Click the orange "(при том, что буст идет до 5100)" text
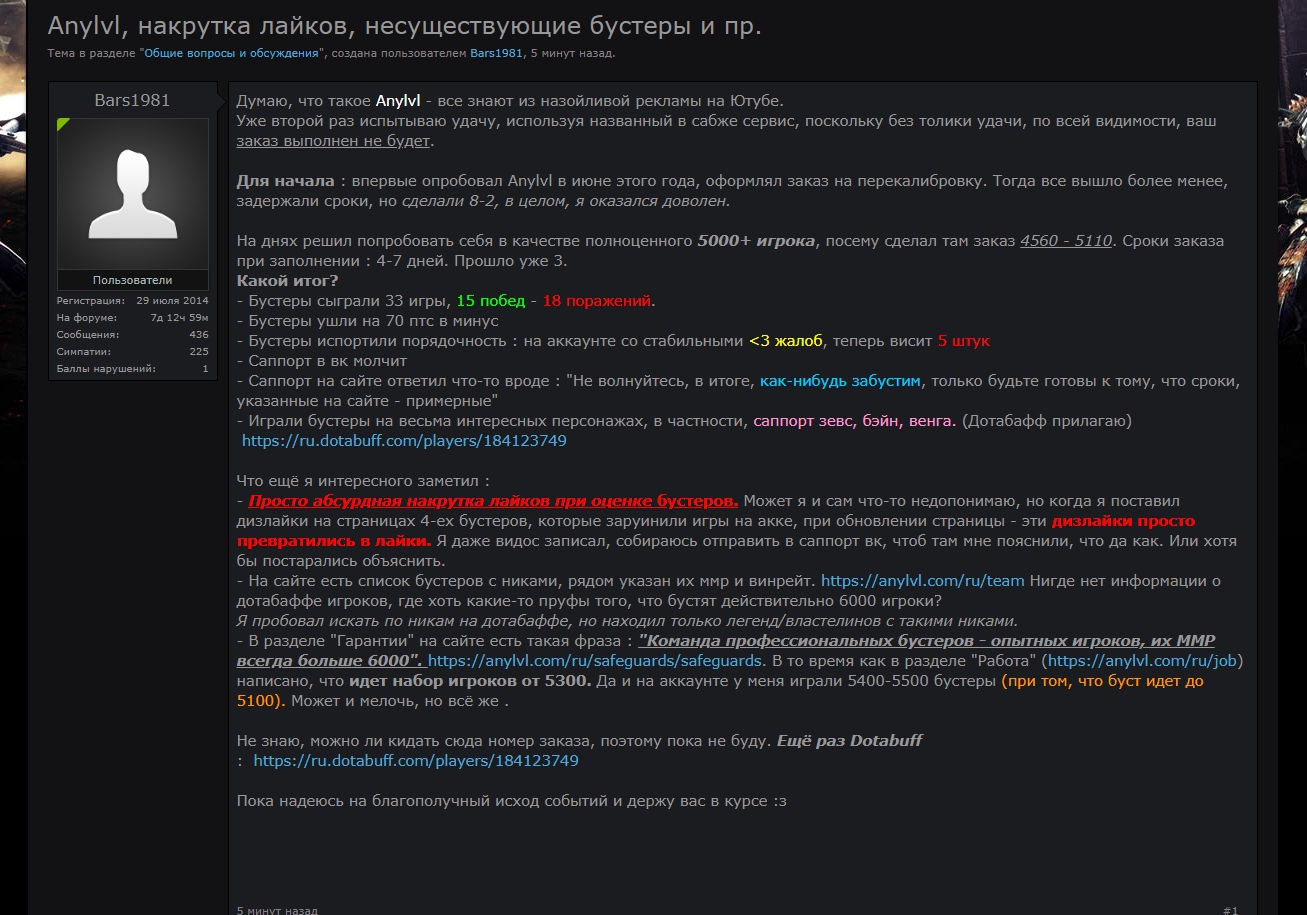Image resolution: width=1307 pixels, height=915 pixels. coord(719,690)
